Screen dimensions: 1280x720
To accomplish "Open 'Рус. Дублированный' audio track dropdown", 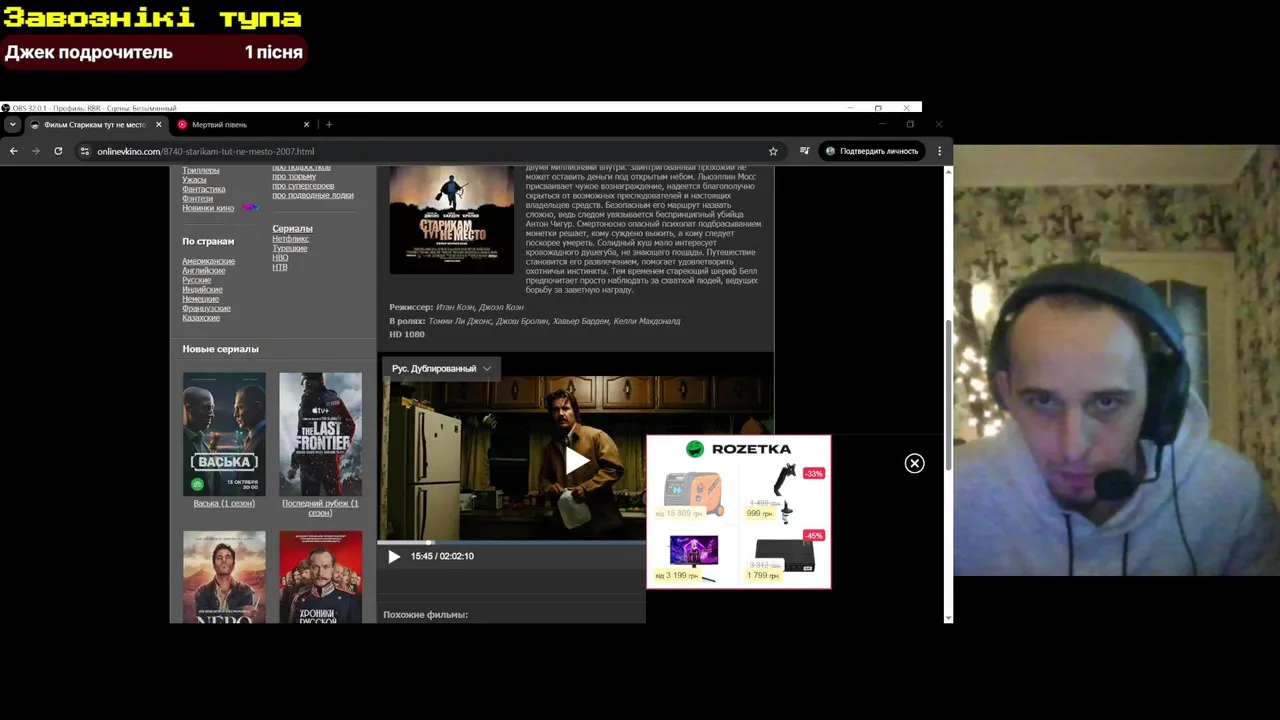I will pyautogui.click(x=441, y=368).
